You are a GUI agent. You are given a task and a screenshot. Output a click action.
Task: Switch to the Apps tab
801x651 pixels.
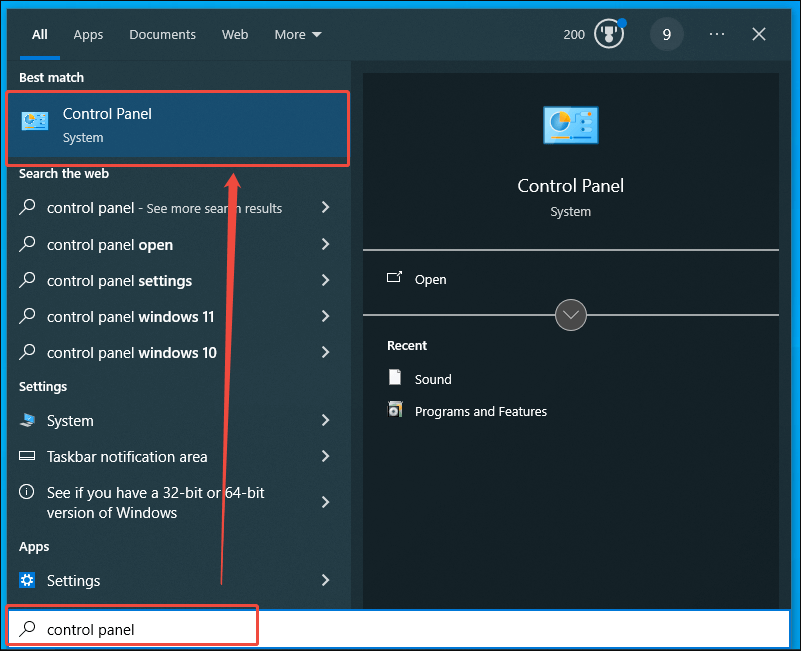(88, 34)
